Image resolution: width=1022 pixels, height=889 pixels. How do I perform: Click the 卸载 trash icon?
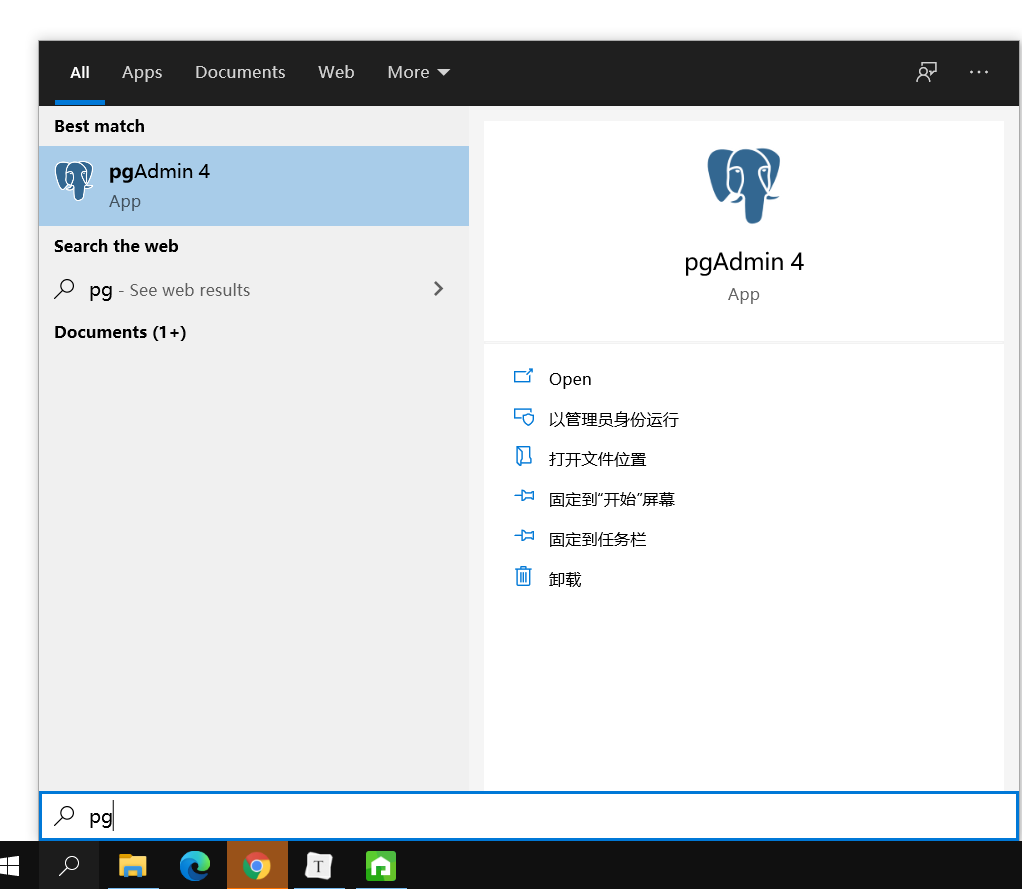pyautogui.click(x=524, y=577)
